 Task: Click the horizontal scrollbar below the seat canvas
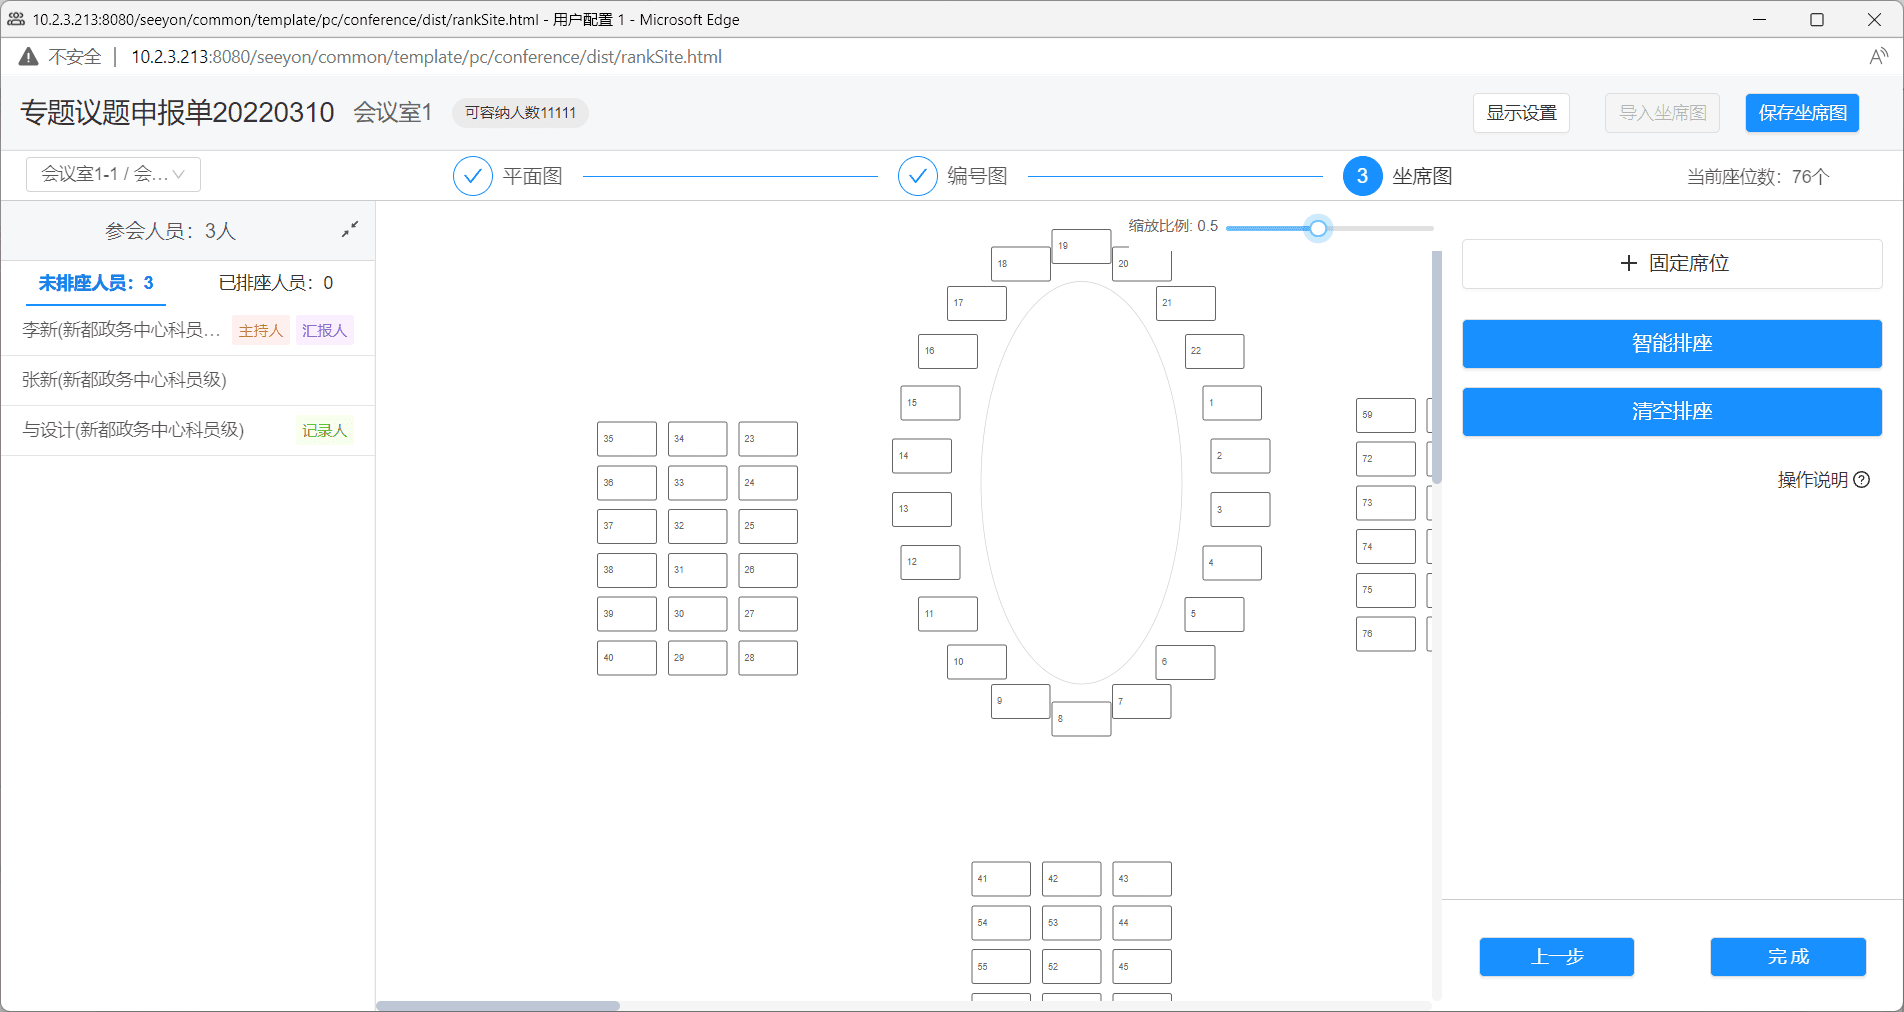pyautogui.click(x=498, y=1006)
